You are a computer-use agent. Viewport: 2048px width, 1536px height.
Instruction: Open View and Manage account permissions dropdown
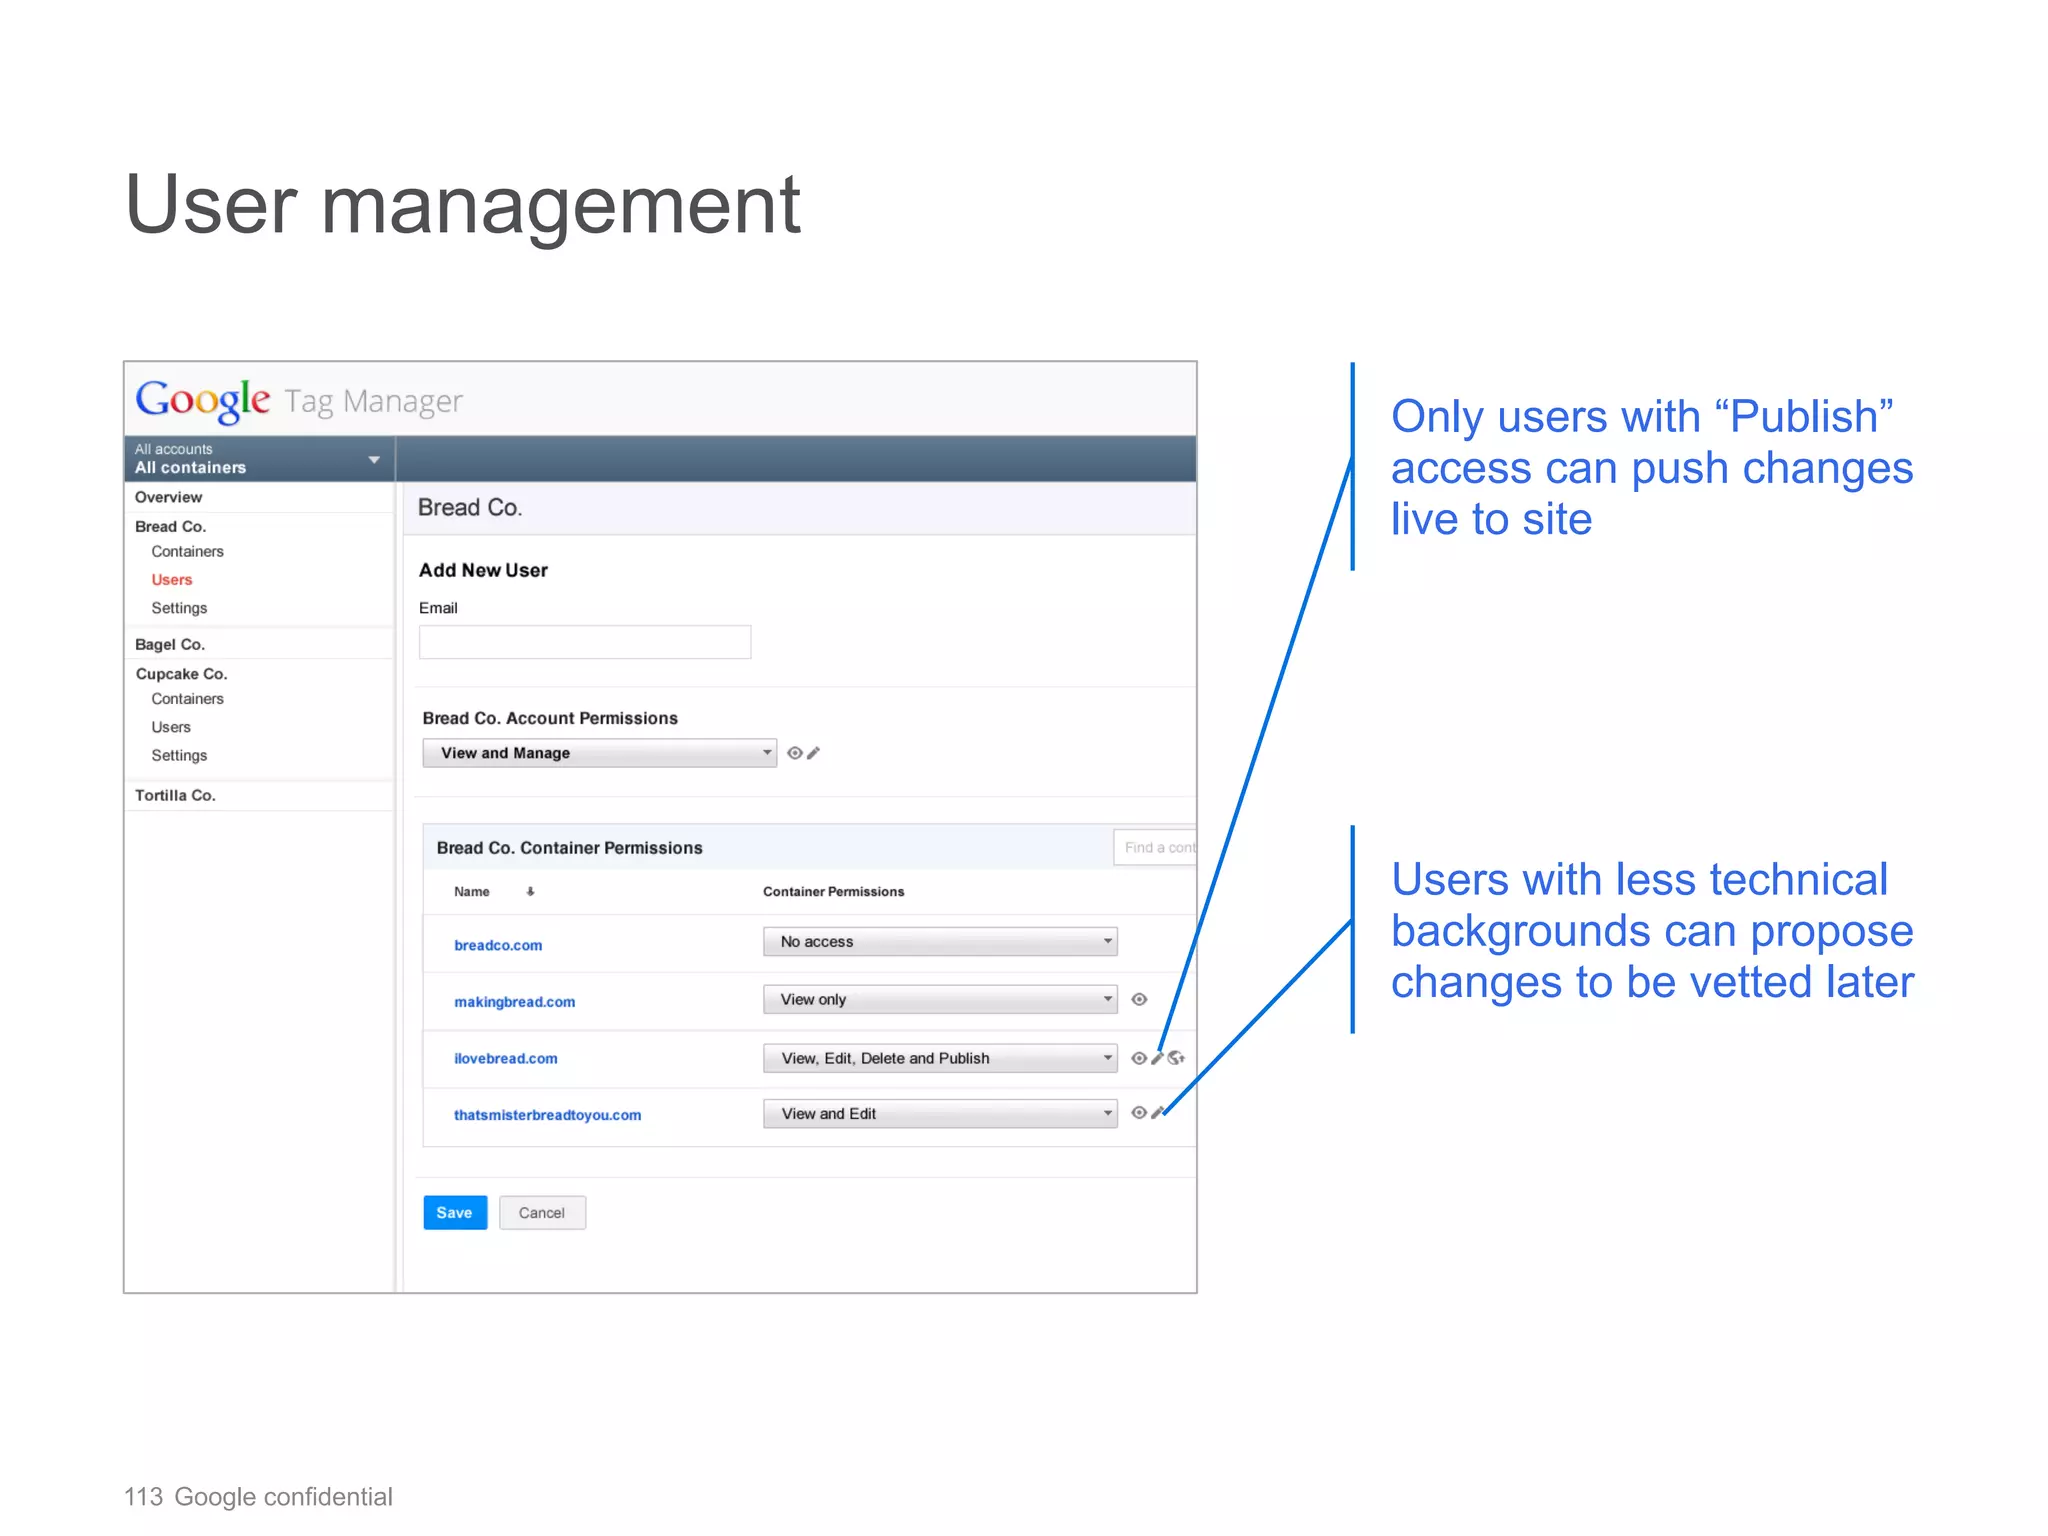tap(599, 753)
